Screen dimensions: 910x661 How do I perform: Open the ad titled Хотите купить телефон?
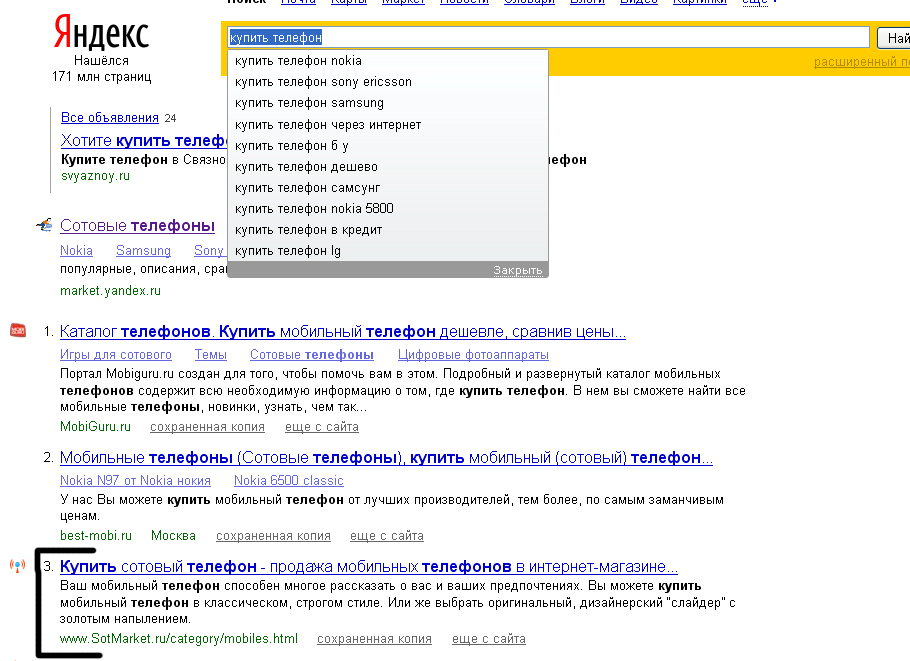pyautogui.click(x=144, y=140)
